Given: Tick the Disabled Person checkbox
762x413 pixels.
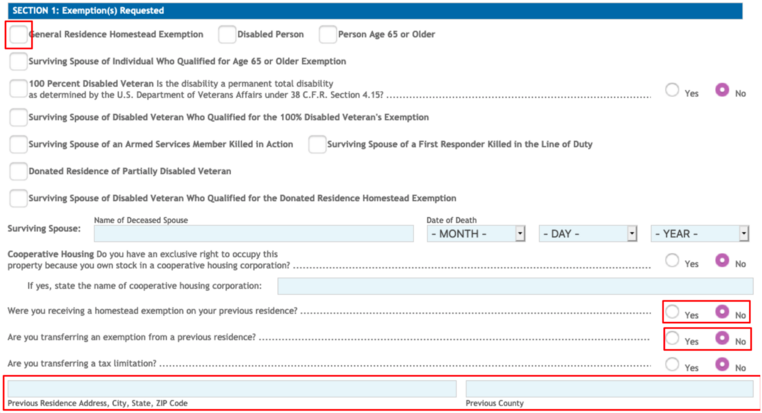Looking at the screenshot, I should click(227, 34).
